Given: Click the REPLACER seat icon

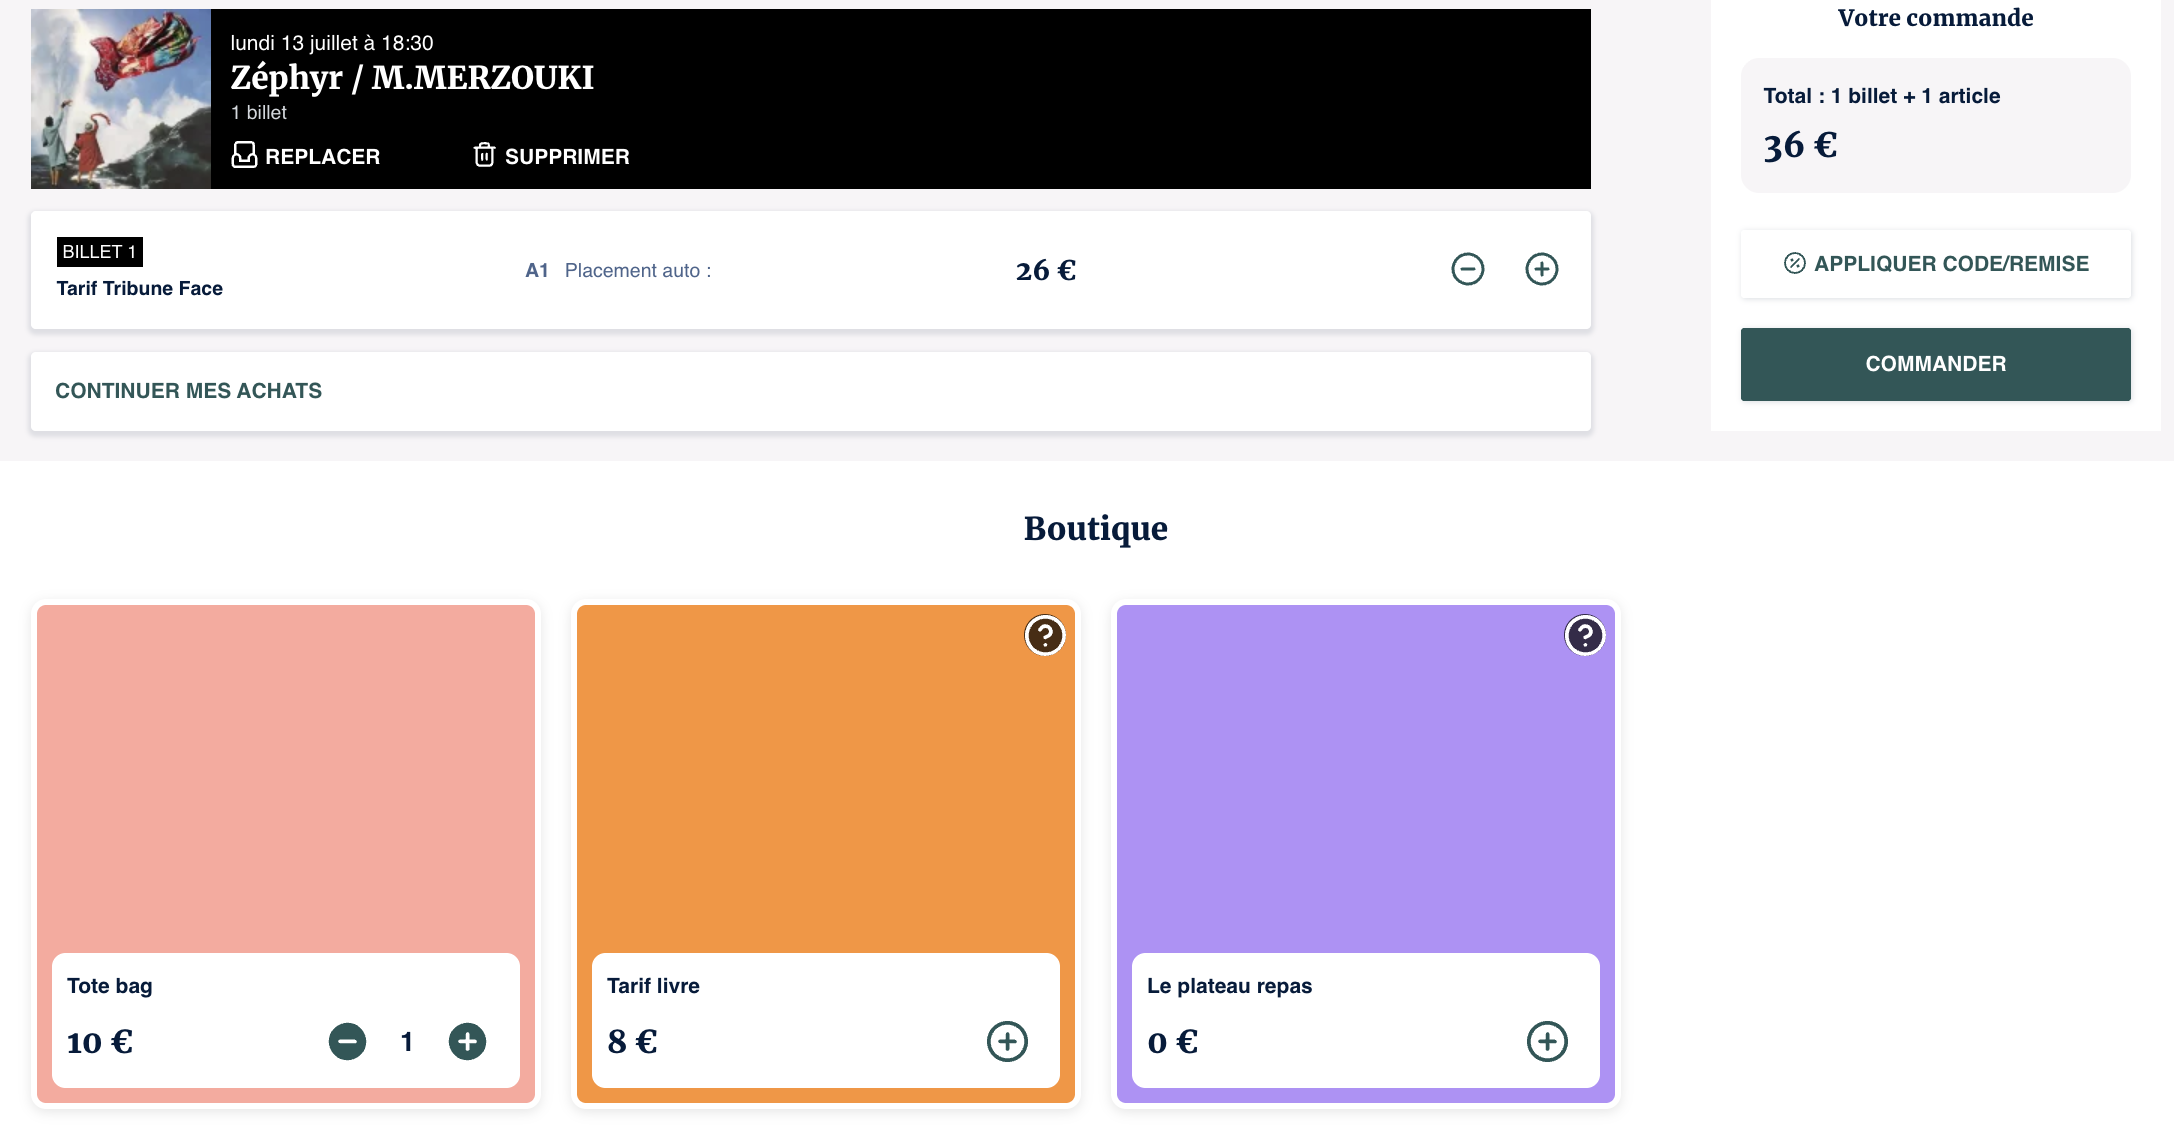Looking at the screenshot, I should [x=244, y=155].
